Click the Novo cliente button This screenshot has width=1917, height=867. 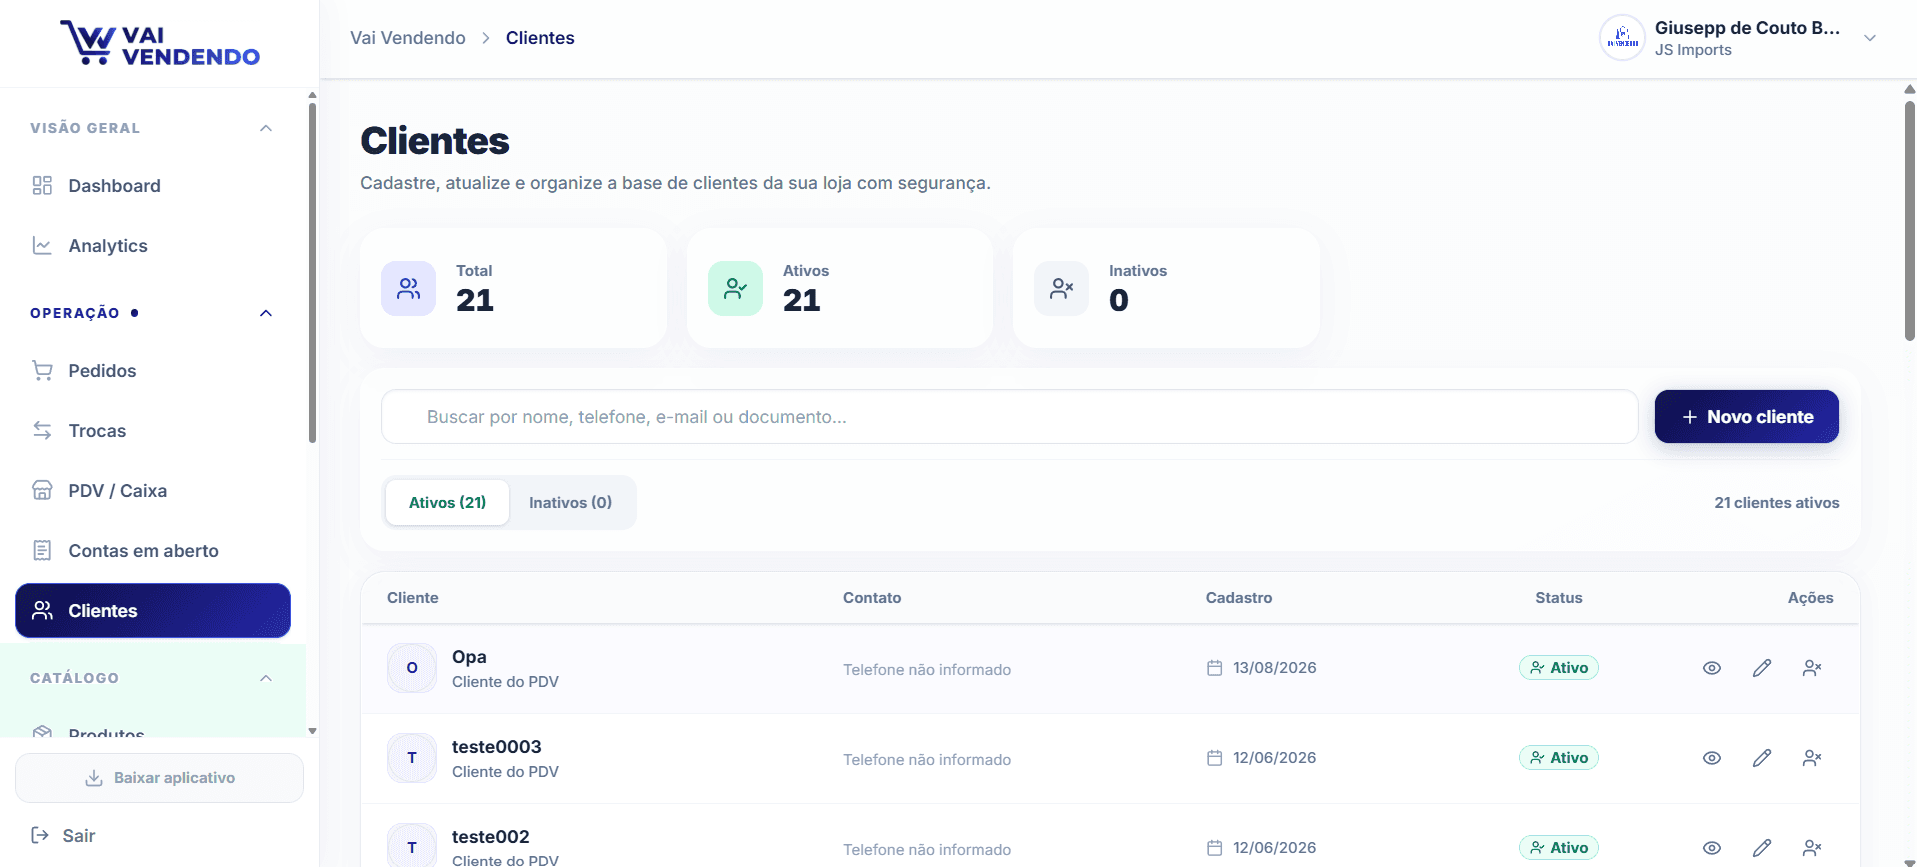[x=1746, y=417]
